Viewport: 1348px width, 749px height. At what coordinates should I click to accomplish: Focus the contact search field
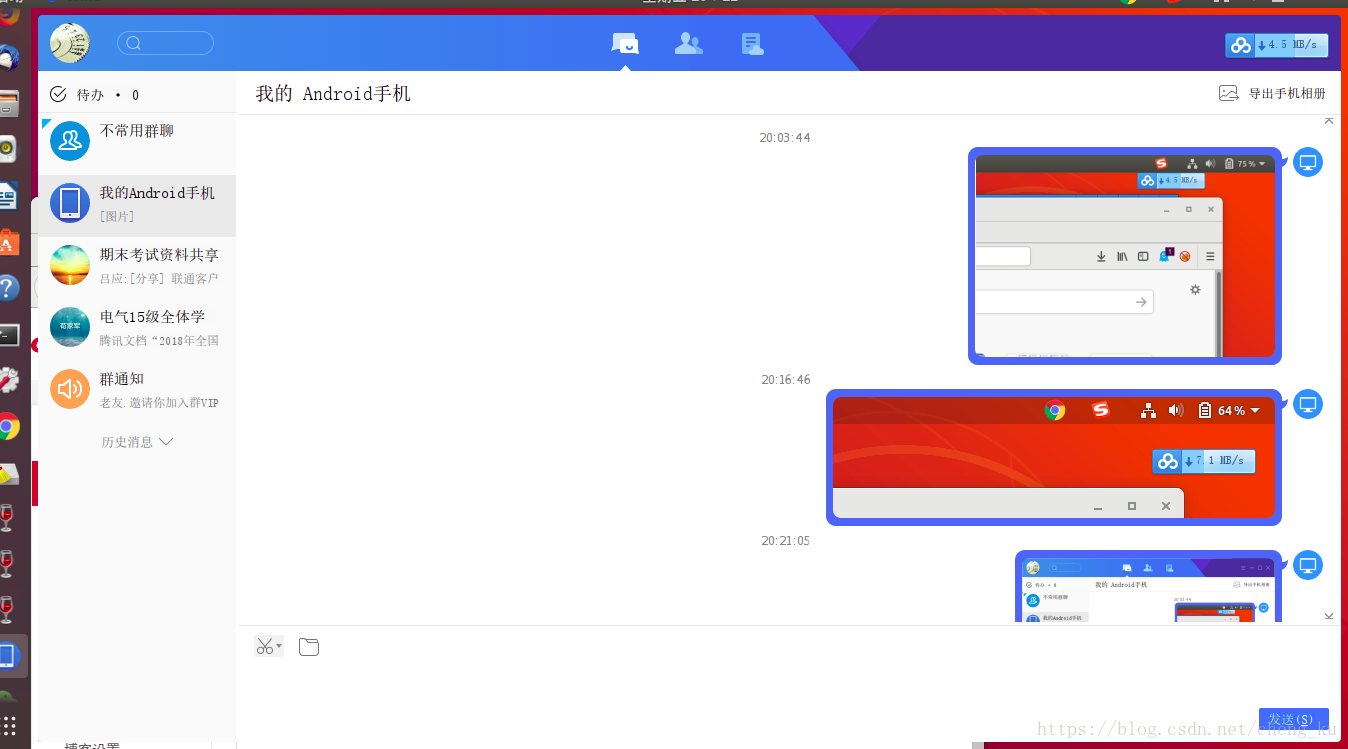click(165, 43)
